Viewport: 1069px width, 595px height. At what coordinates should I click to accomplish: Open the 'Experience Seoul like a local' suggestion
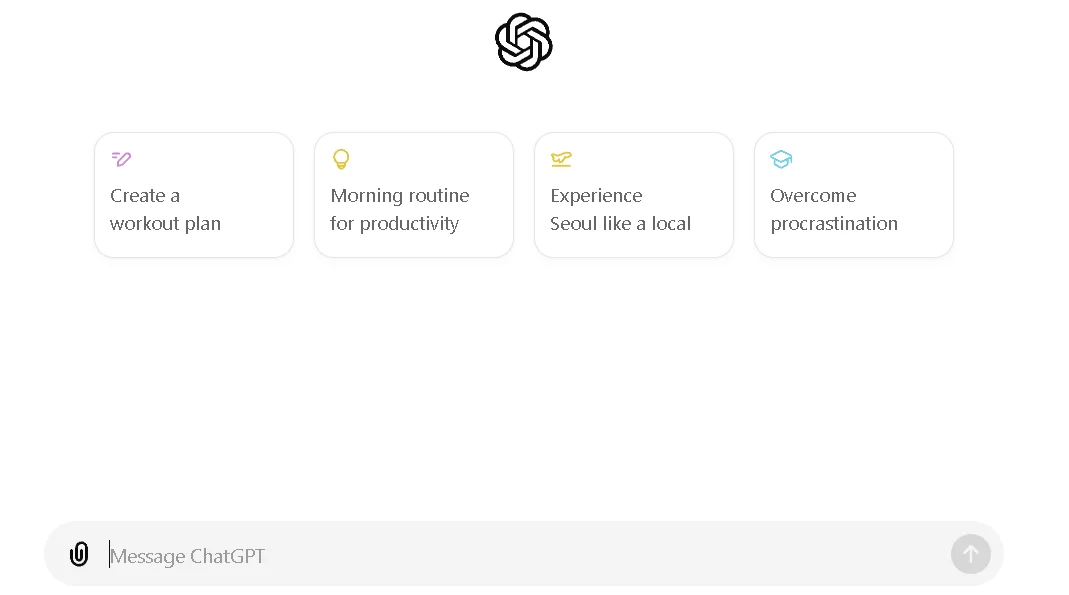click(x=634, y=195)
